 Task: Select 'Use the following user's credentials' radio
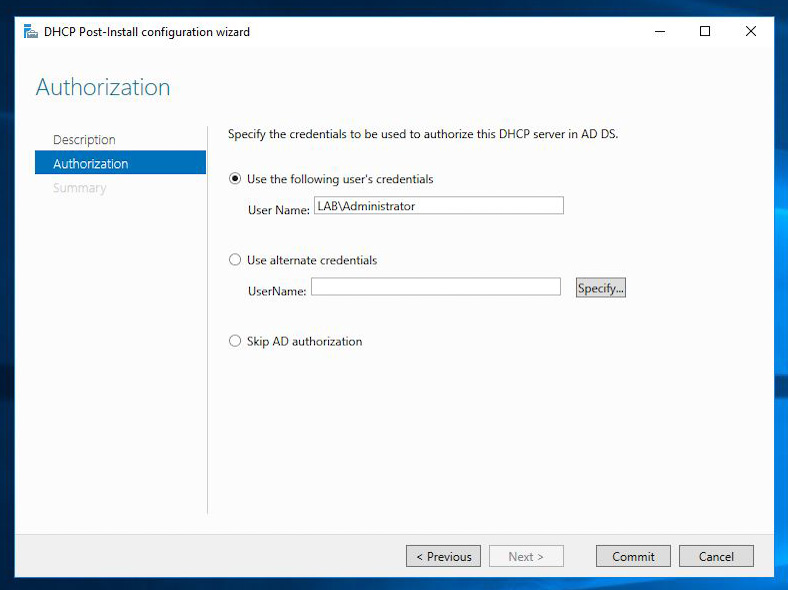coord(235,179)
